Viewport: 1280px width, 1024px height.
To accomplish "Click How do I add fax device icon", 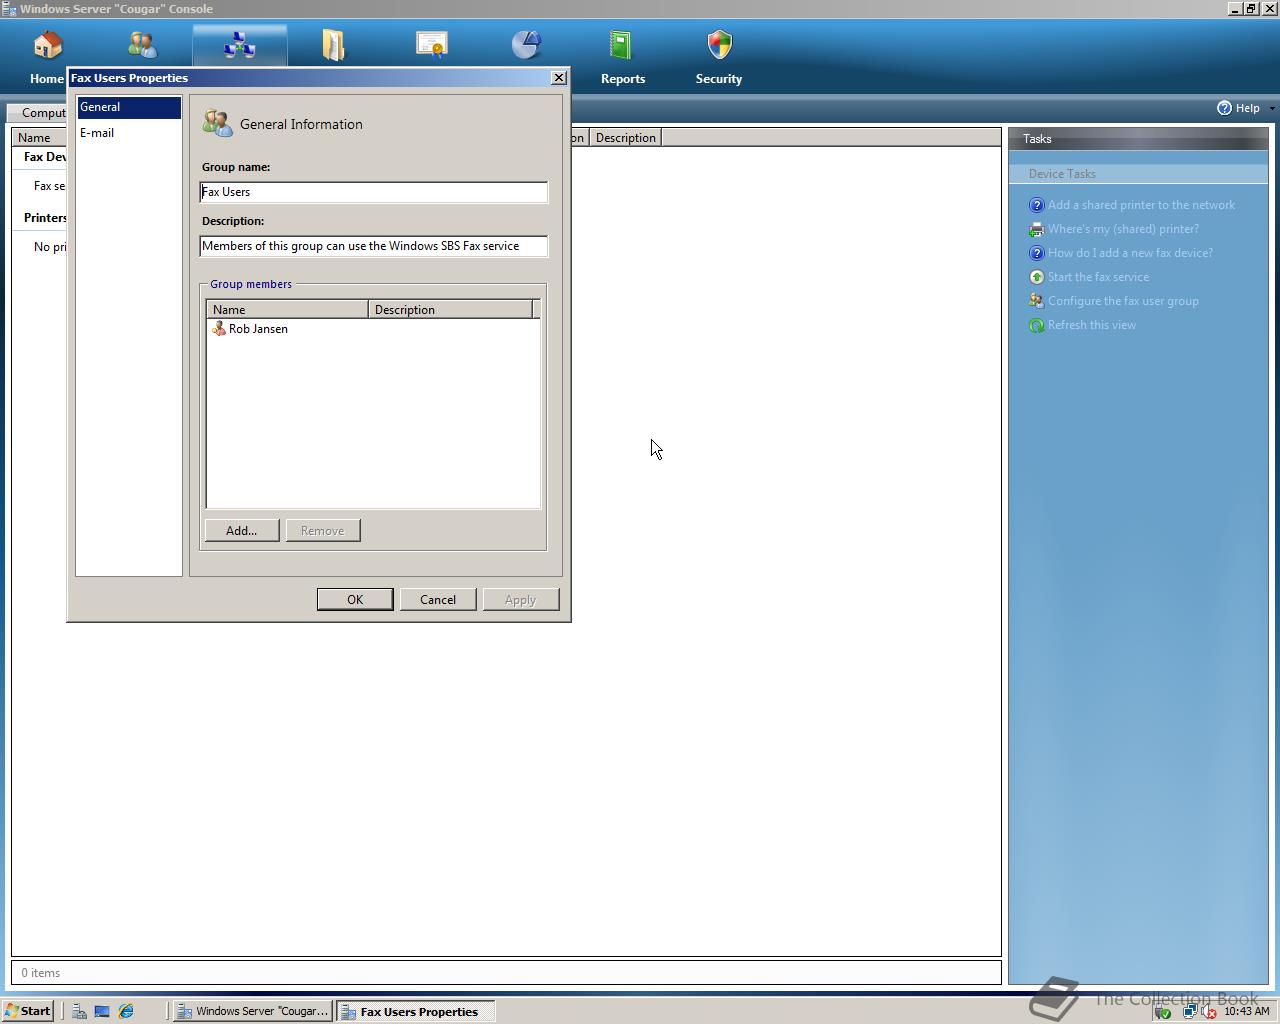I will point(1037,253).
